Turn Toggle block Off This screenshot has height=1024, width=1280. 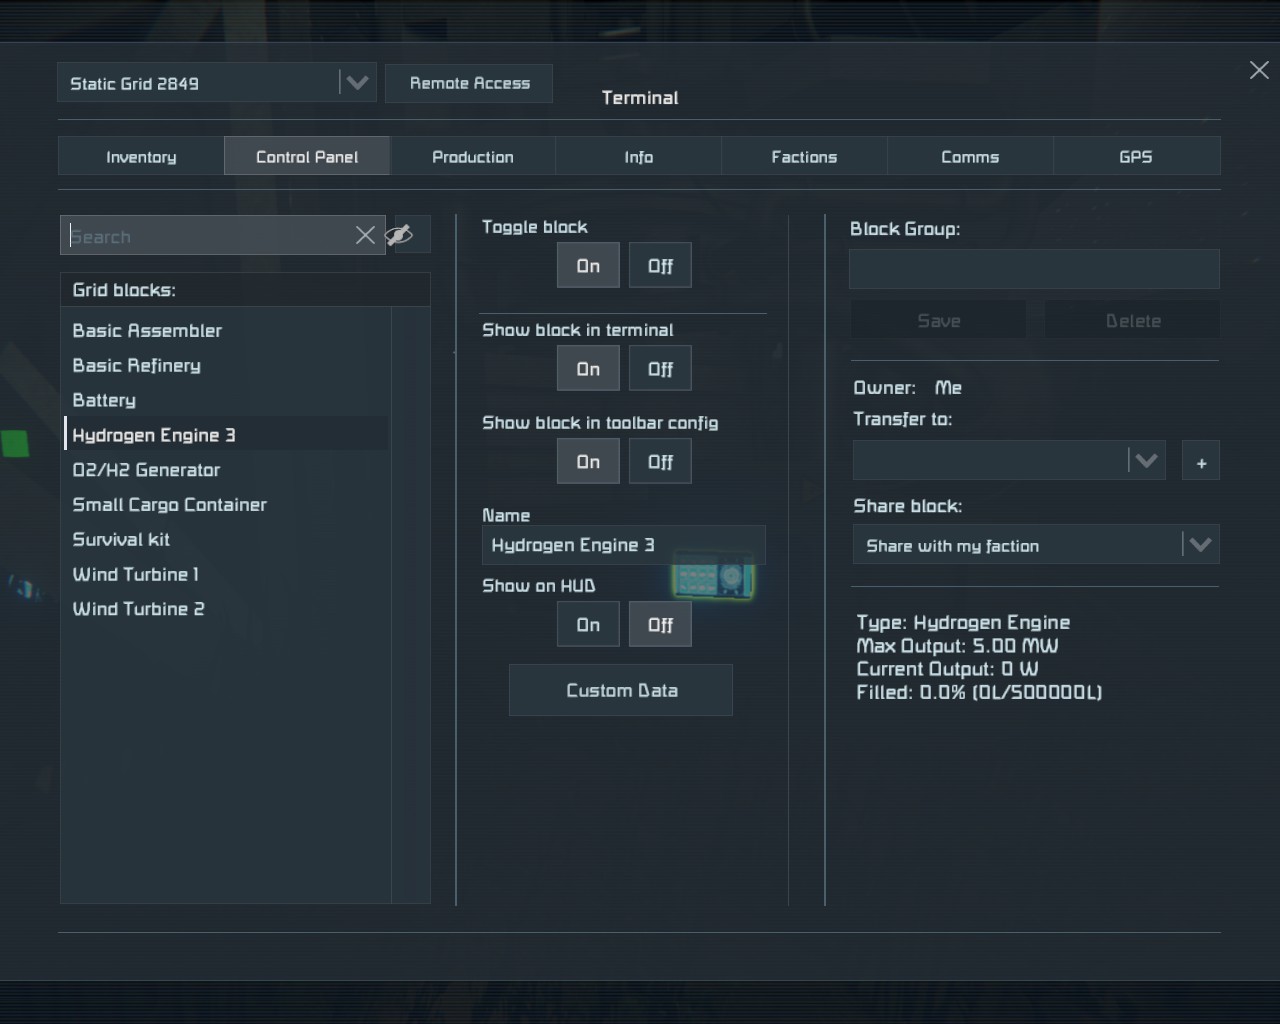click(x=660, y=266)
